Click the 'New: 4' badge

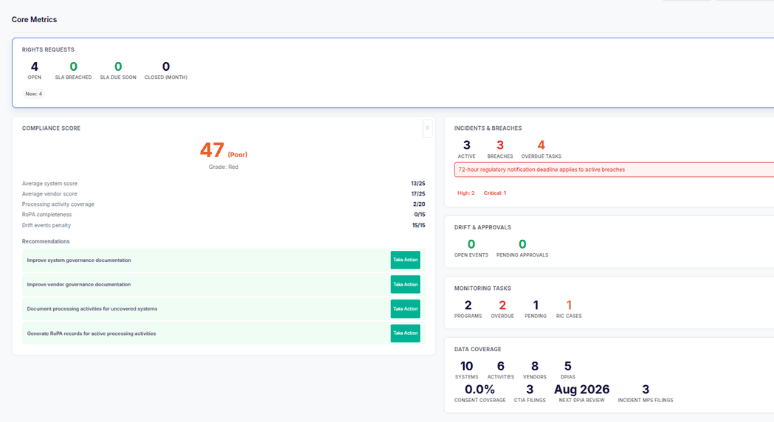click(34, 94)
